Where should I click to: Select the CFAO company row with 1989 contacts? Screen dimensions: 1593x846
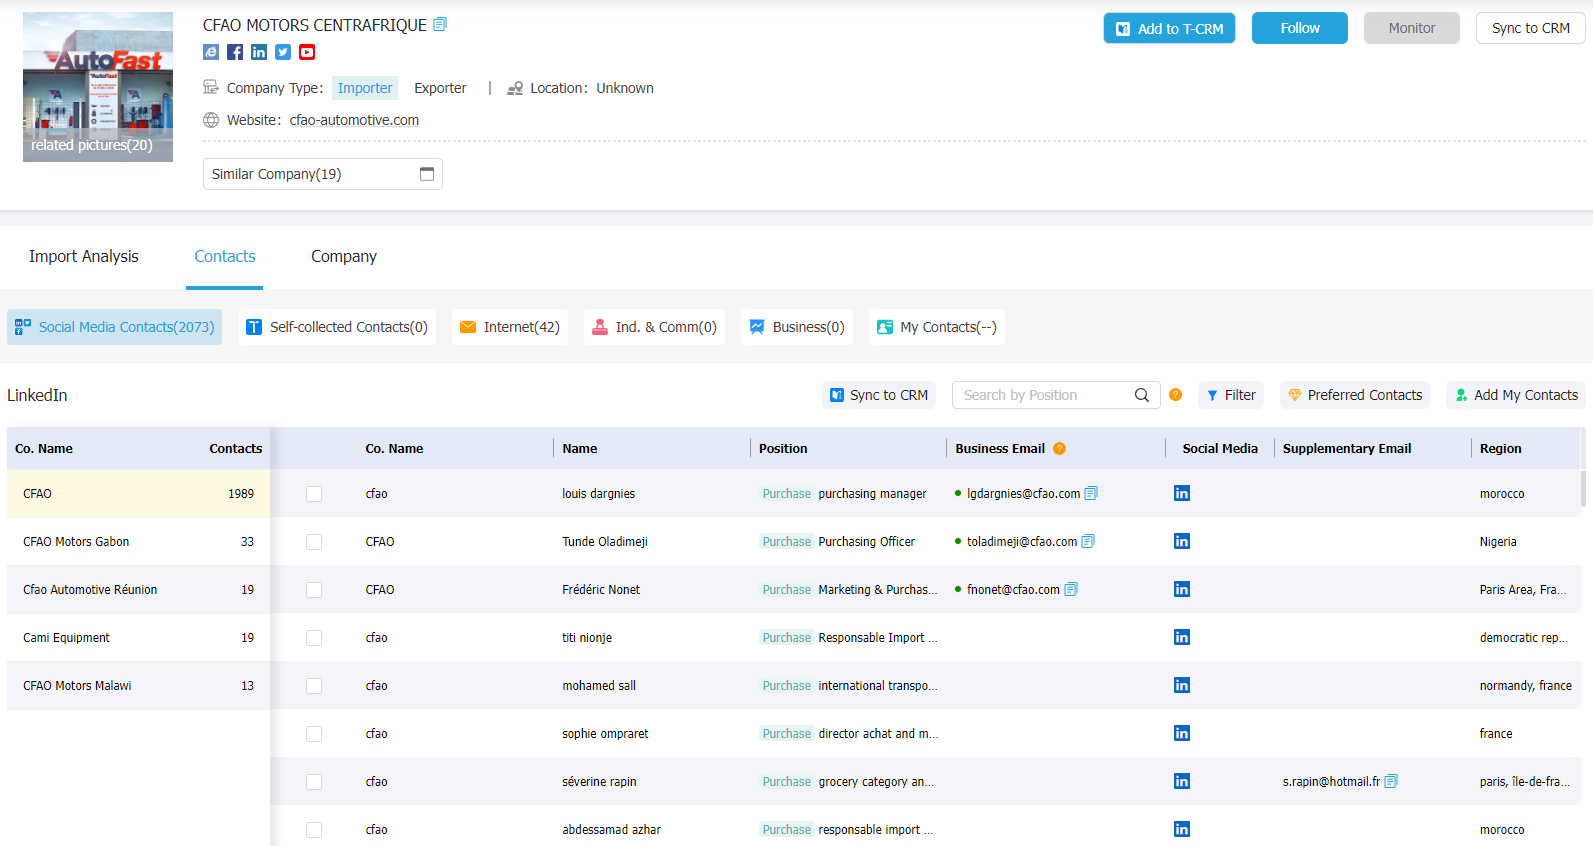click(x=138, y=494)
